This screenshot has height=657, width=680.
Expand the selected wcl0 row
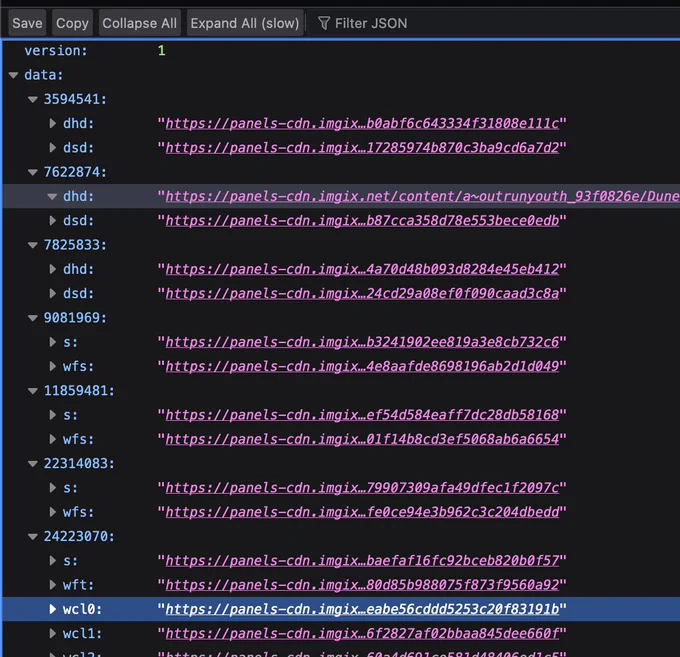(52, 609)
